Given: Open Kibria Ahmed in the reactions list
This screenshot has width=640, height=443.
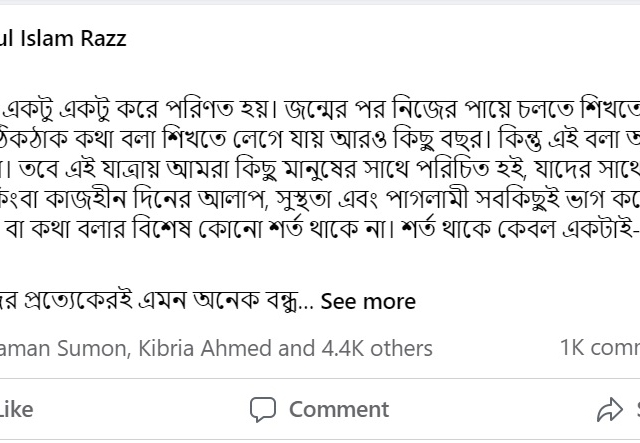Looking at the screenshot, I should point(209,348).
